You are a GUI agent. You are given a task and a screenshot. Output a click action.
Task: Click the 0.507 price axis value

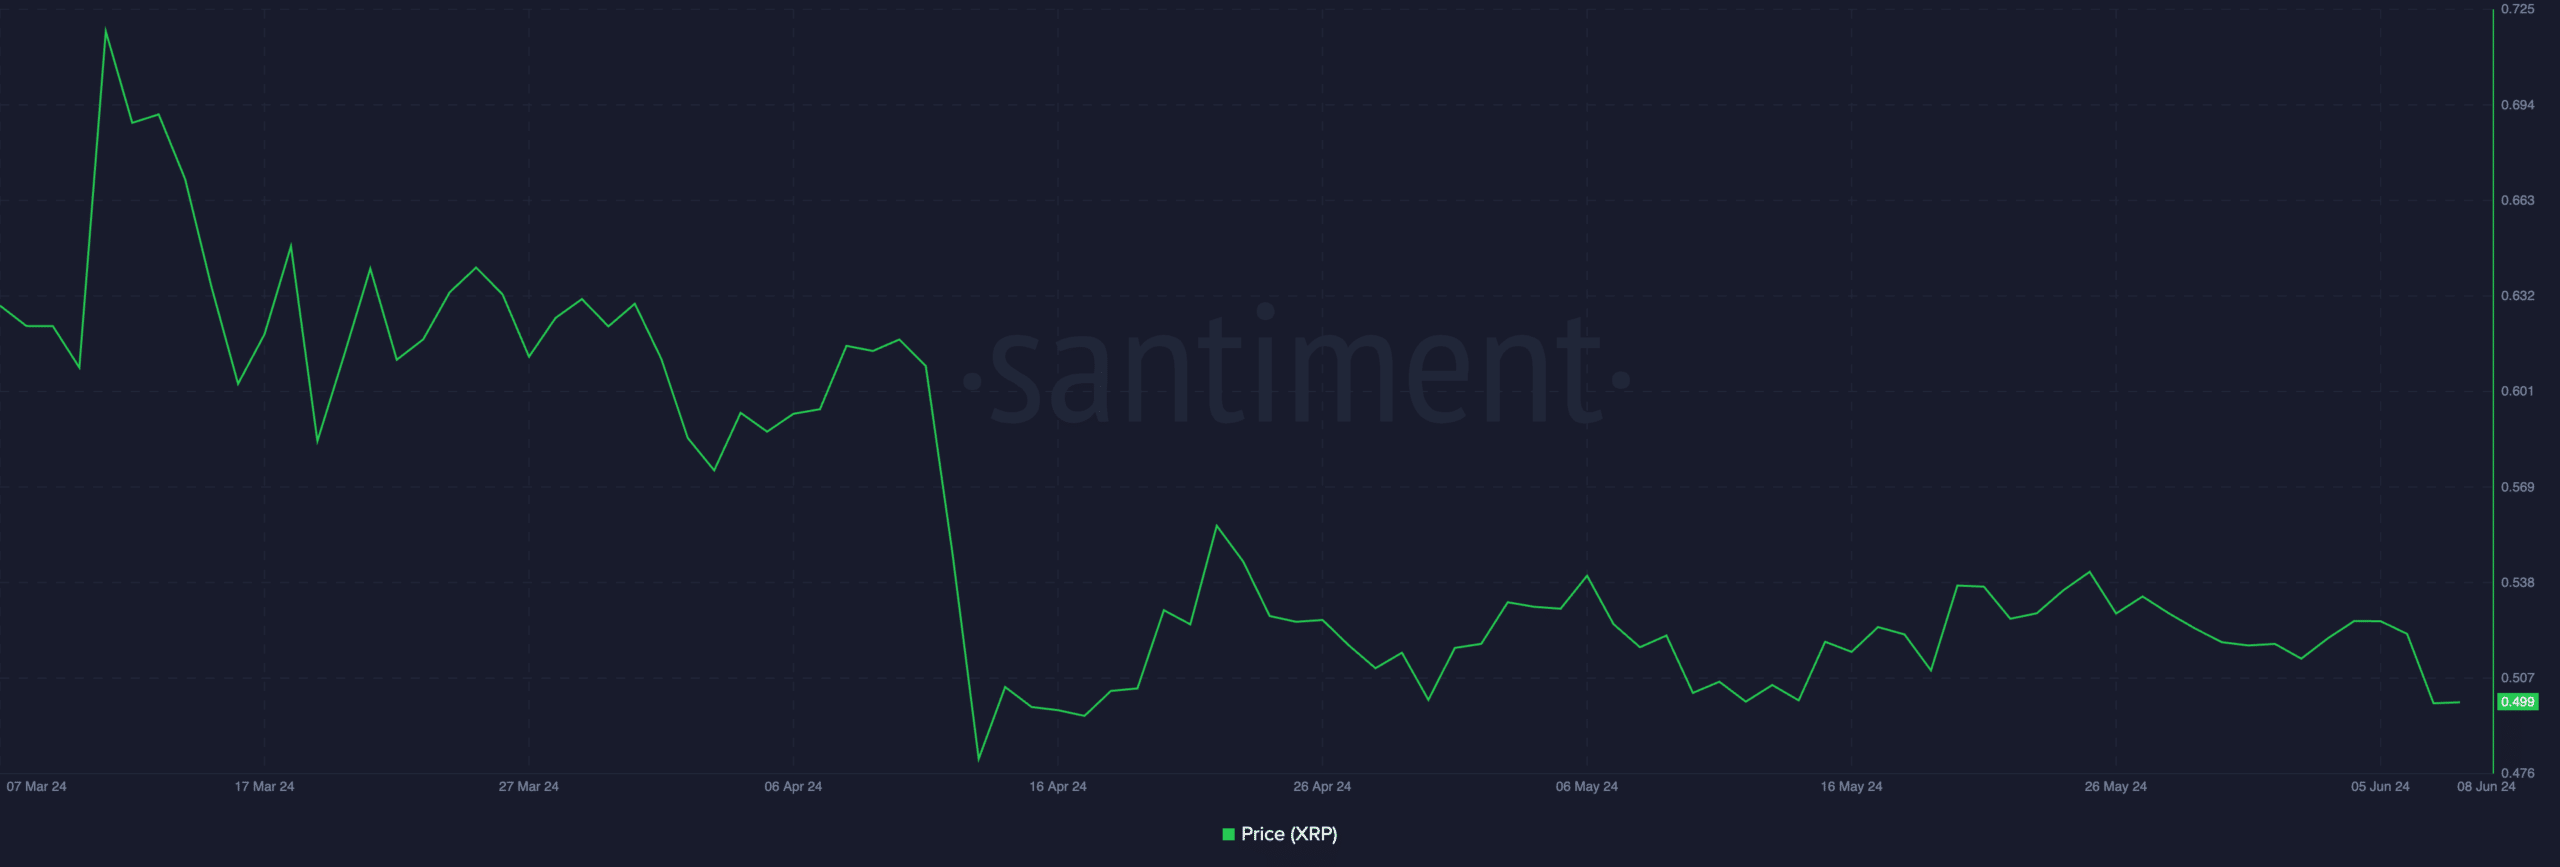click(2518, 678)
